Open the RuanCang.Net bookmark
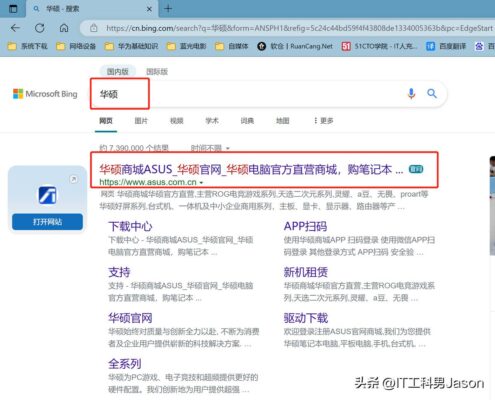Viewport: 495px width, 400px height. tap(295, 46)
